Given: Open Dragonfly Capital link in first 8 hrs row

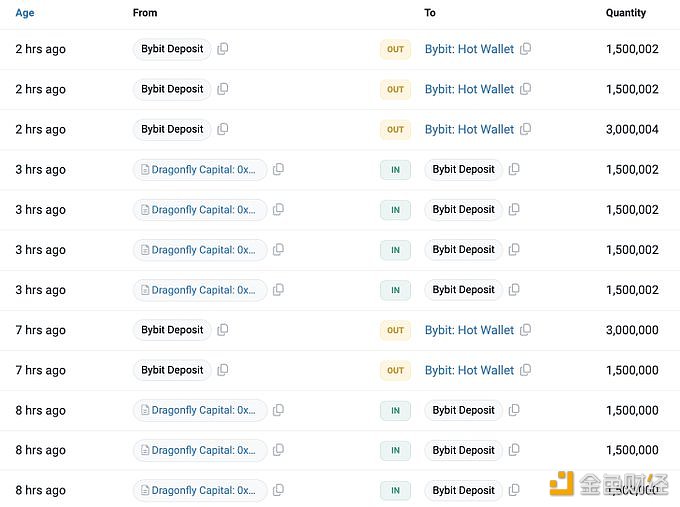Looking at the screenshot, I should (203, 410).
